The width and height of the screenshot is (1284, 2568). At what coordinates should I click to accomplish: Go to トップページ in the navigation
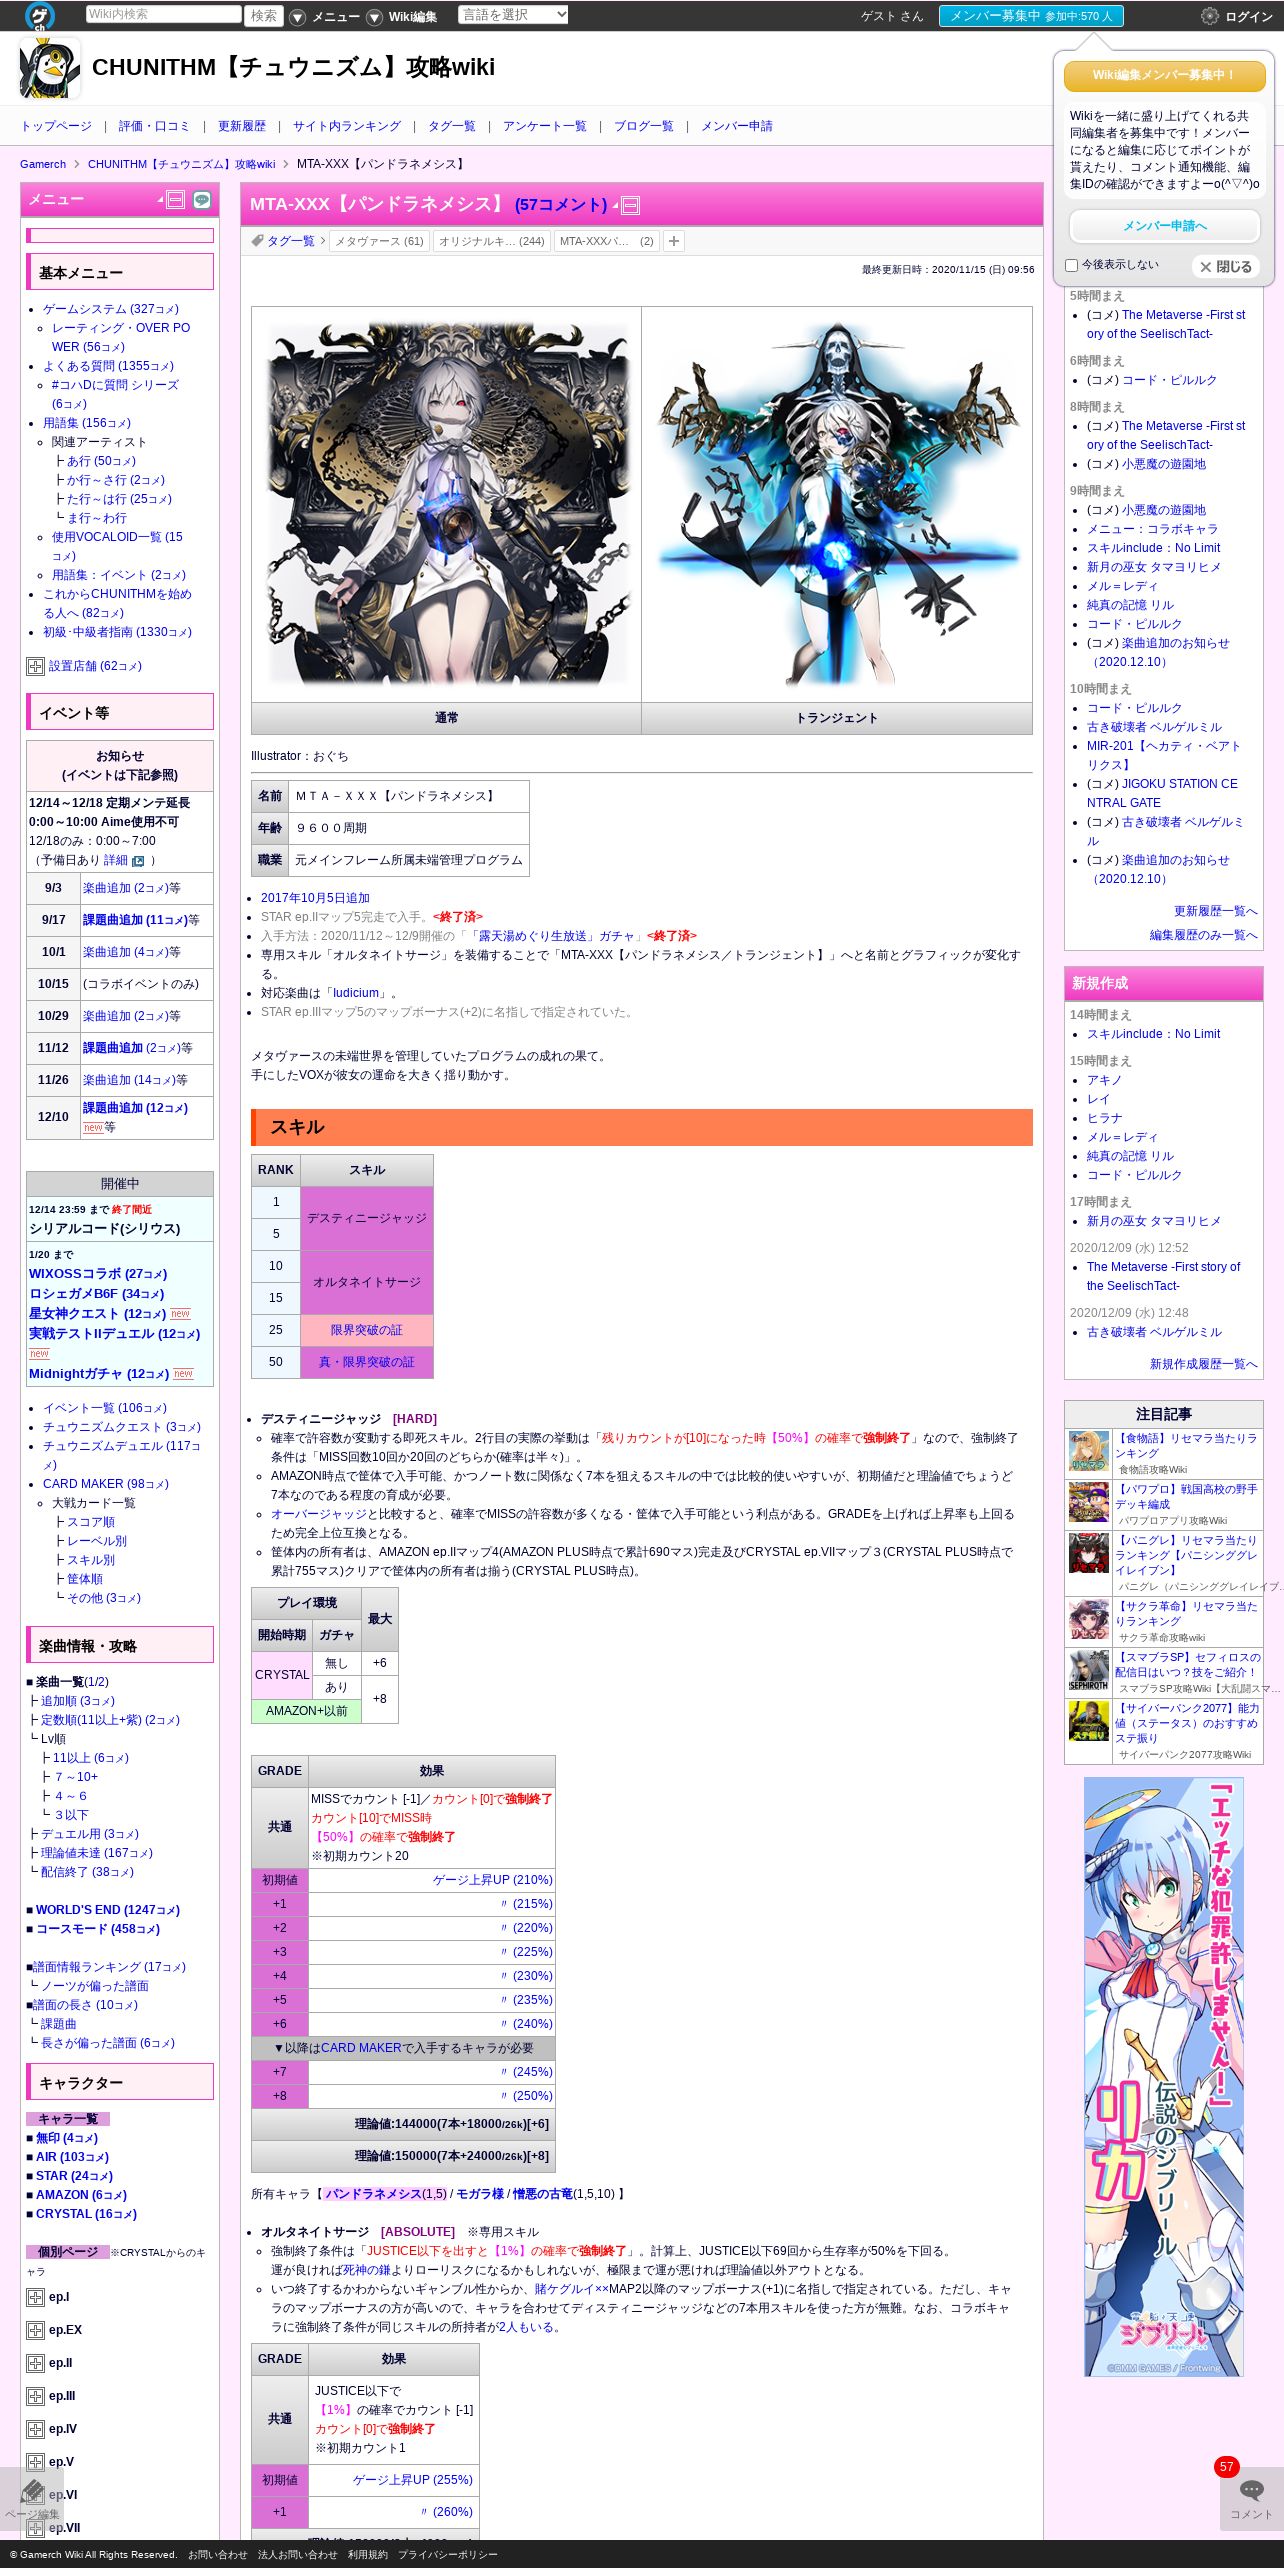tap(56, 126)
